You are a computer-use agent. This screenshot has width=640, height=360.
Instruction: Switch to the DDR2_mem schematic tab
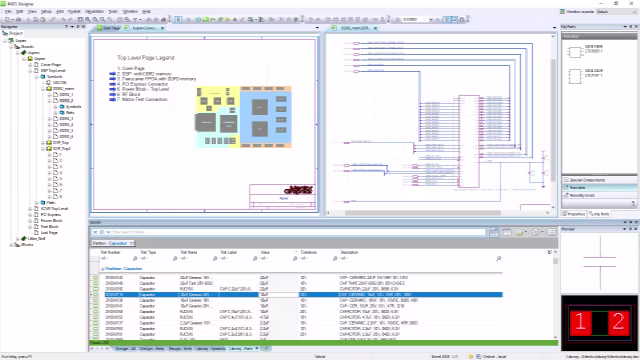pos(354,28)
